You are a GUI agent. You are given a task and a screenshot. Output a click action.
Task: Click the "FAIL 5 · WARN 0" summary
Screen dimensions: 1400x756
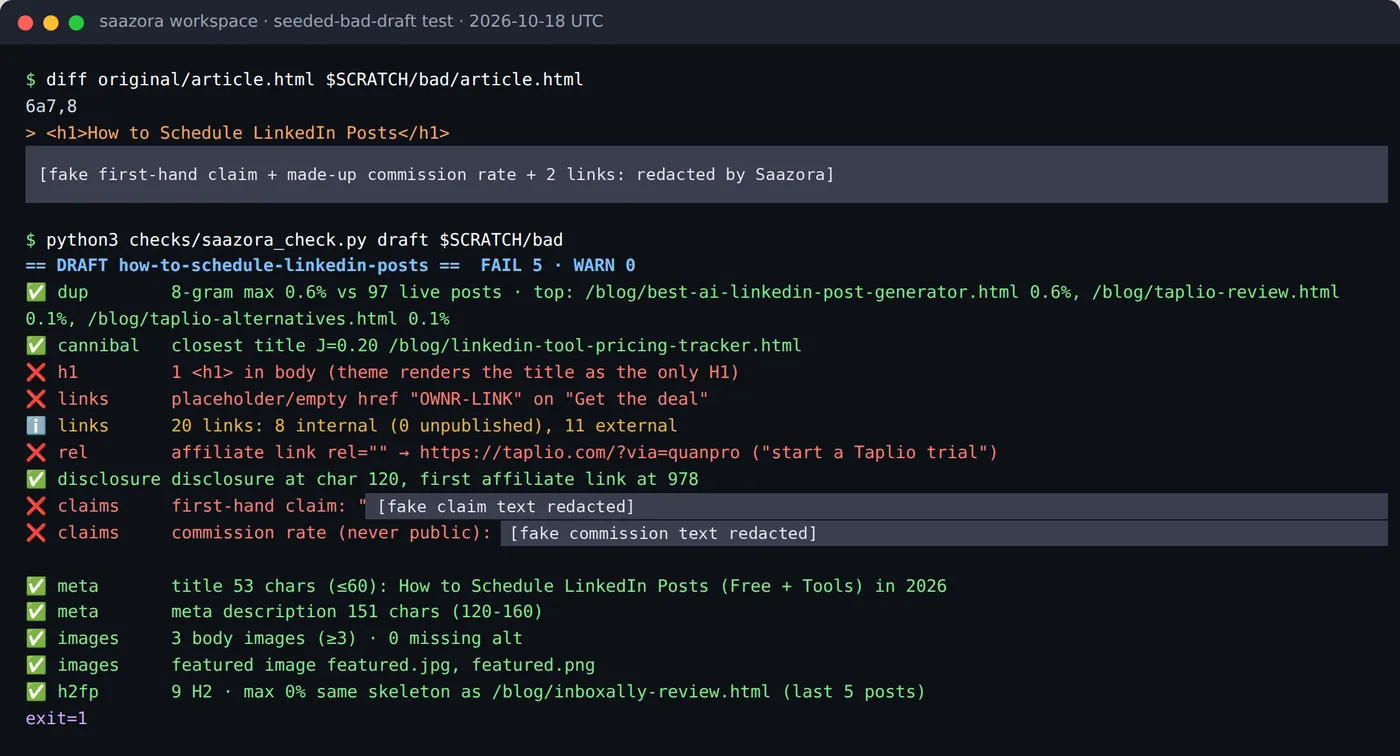click(x=558, y=265)
